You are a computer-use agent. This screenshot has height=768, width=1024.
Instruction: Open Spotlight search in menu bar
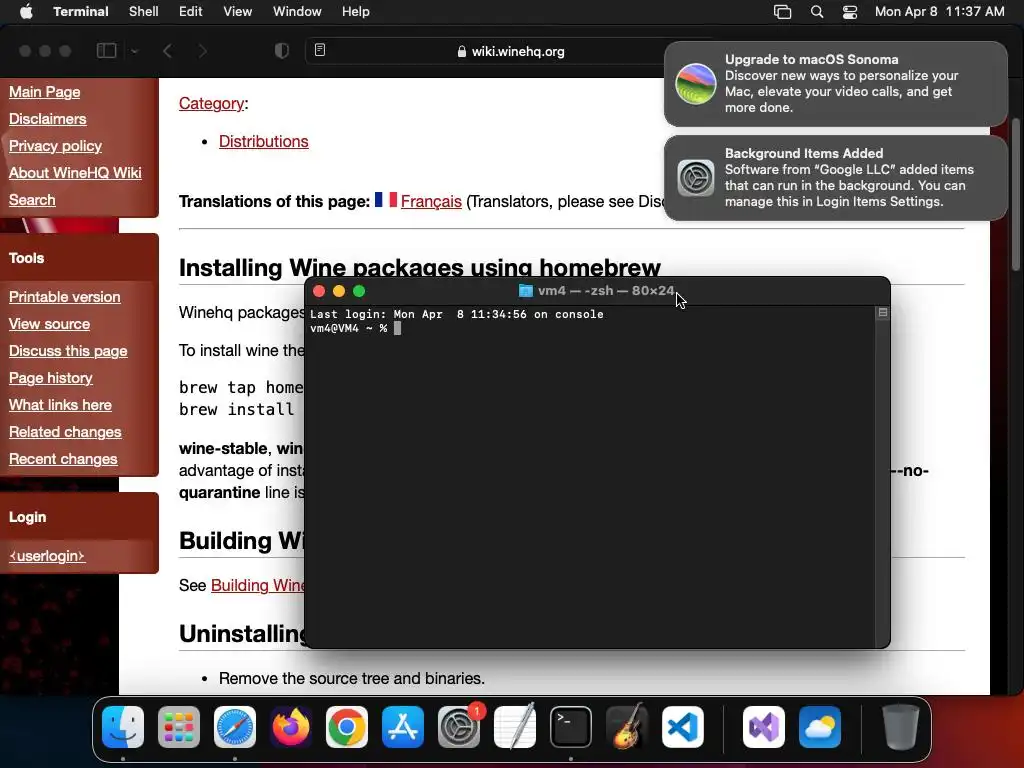click(816, 12)
